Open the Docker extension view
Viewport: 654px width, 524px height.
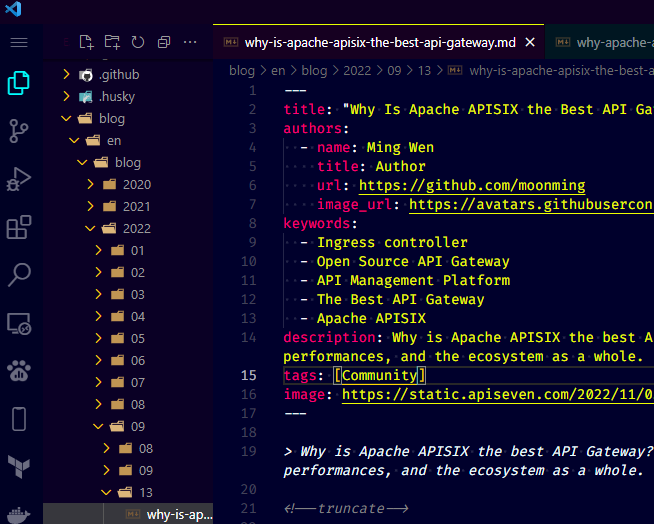tap(19, 515)
